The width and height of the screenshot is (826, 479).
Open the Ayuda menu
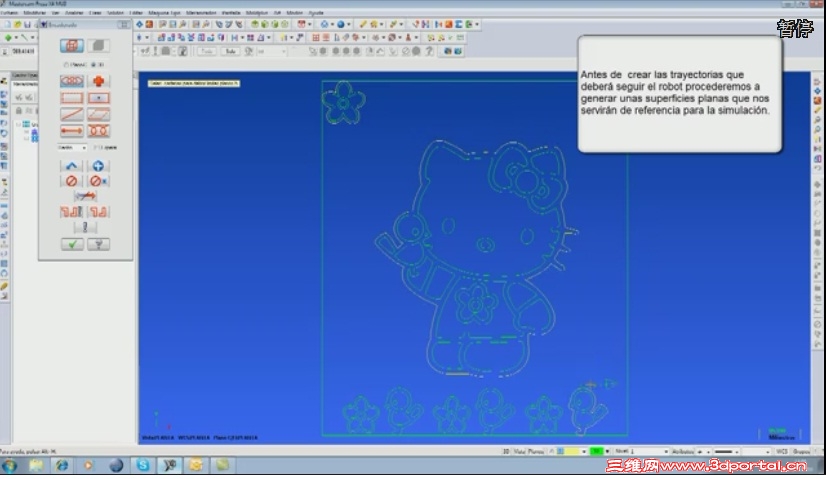pyautogui.click(x=316, y=13)
